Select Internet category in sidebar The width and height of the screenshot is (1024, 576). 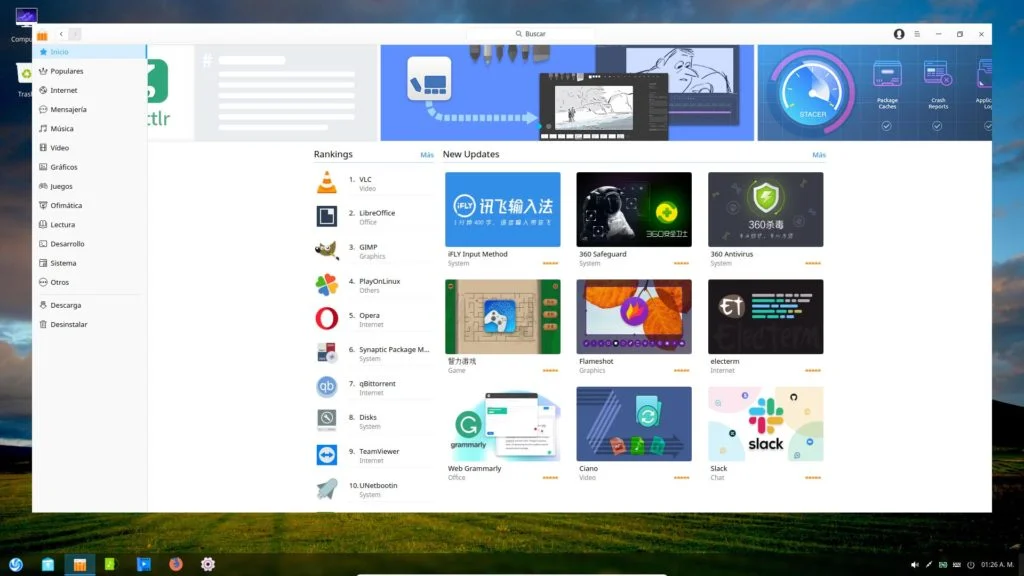[x=89, y=90]
